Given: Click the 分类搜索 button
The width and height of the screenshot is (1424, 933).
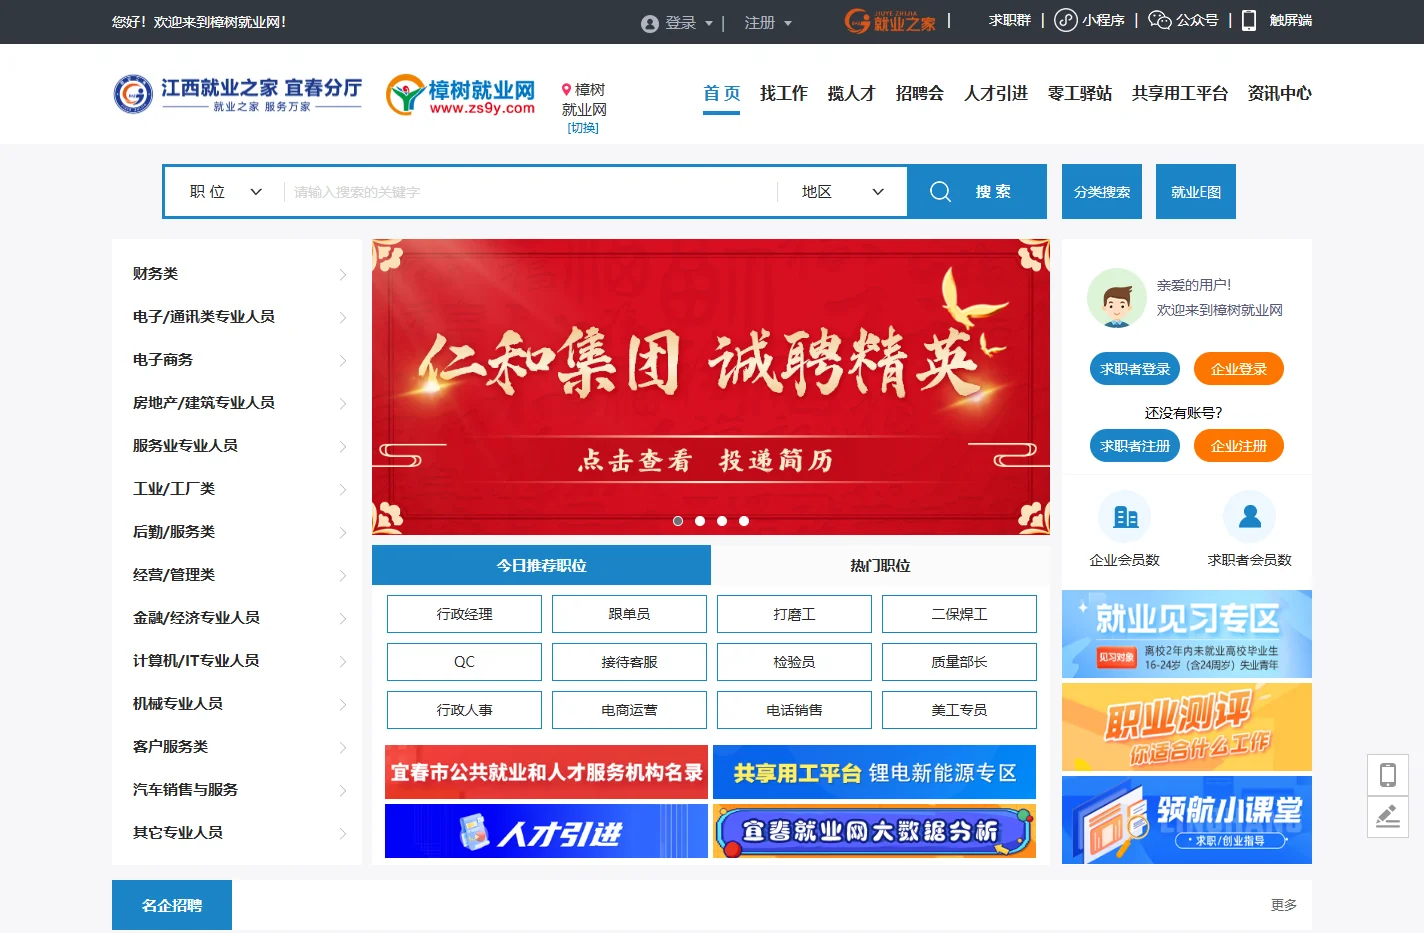Looking at the screenshot, I should click(1102, 191).
